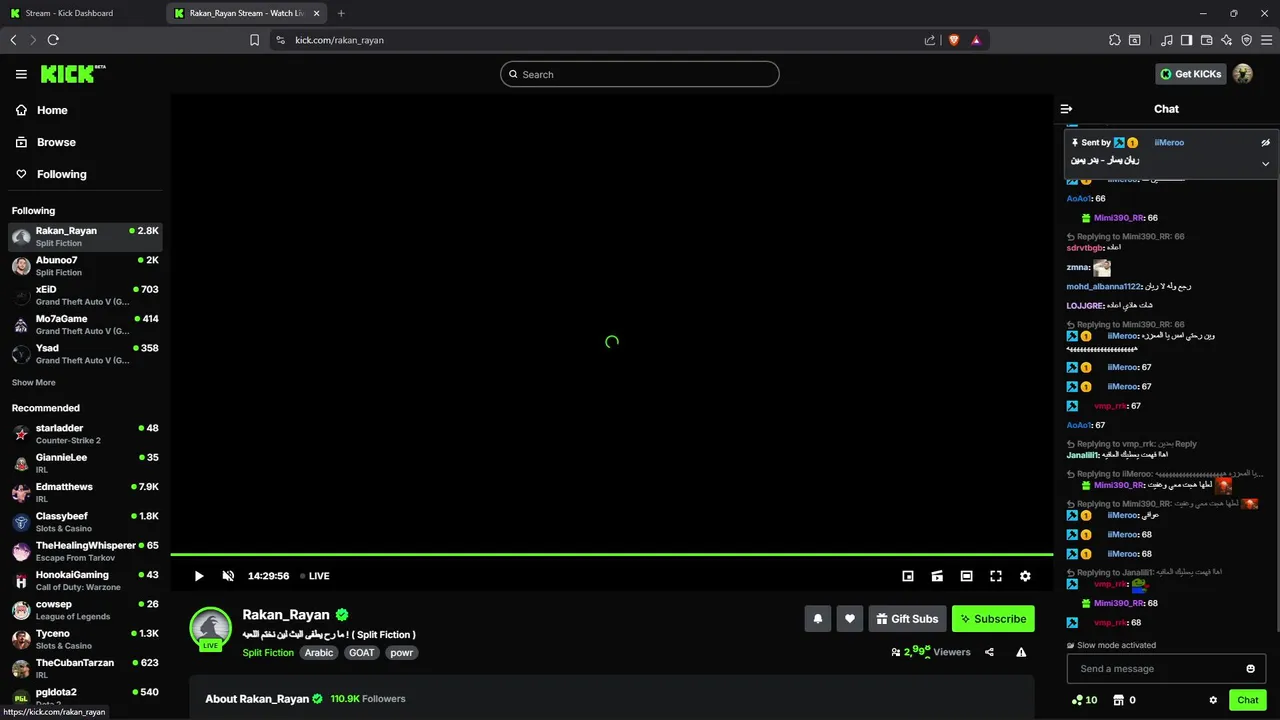Viewport: 1280px width, 720px height.
Task: Share the stream via share icon
Action: click(989, 652)
